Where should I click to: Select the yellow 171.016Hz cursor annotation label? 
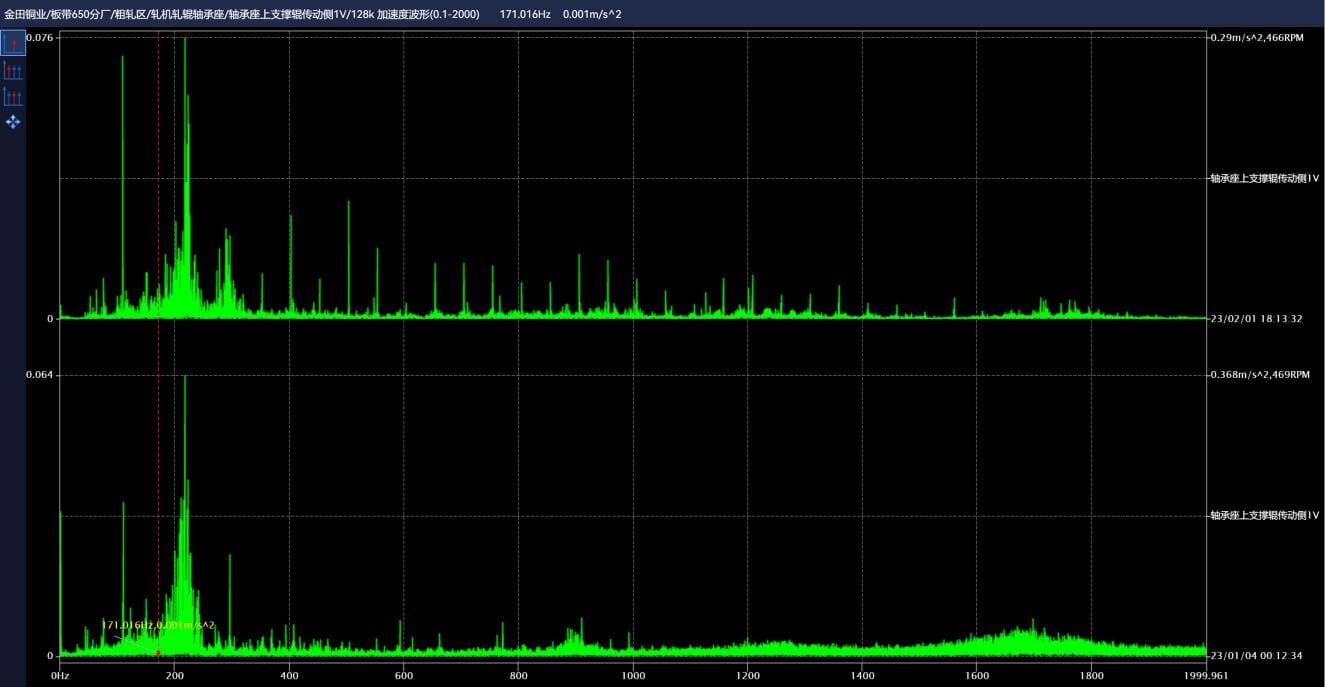coord(158,625)
